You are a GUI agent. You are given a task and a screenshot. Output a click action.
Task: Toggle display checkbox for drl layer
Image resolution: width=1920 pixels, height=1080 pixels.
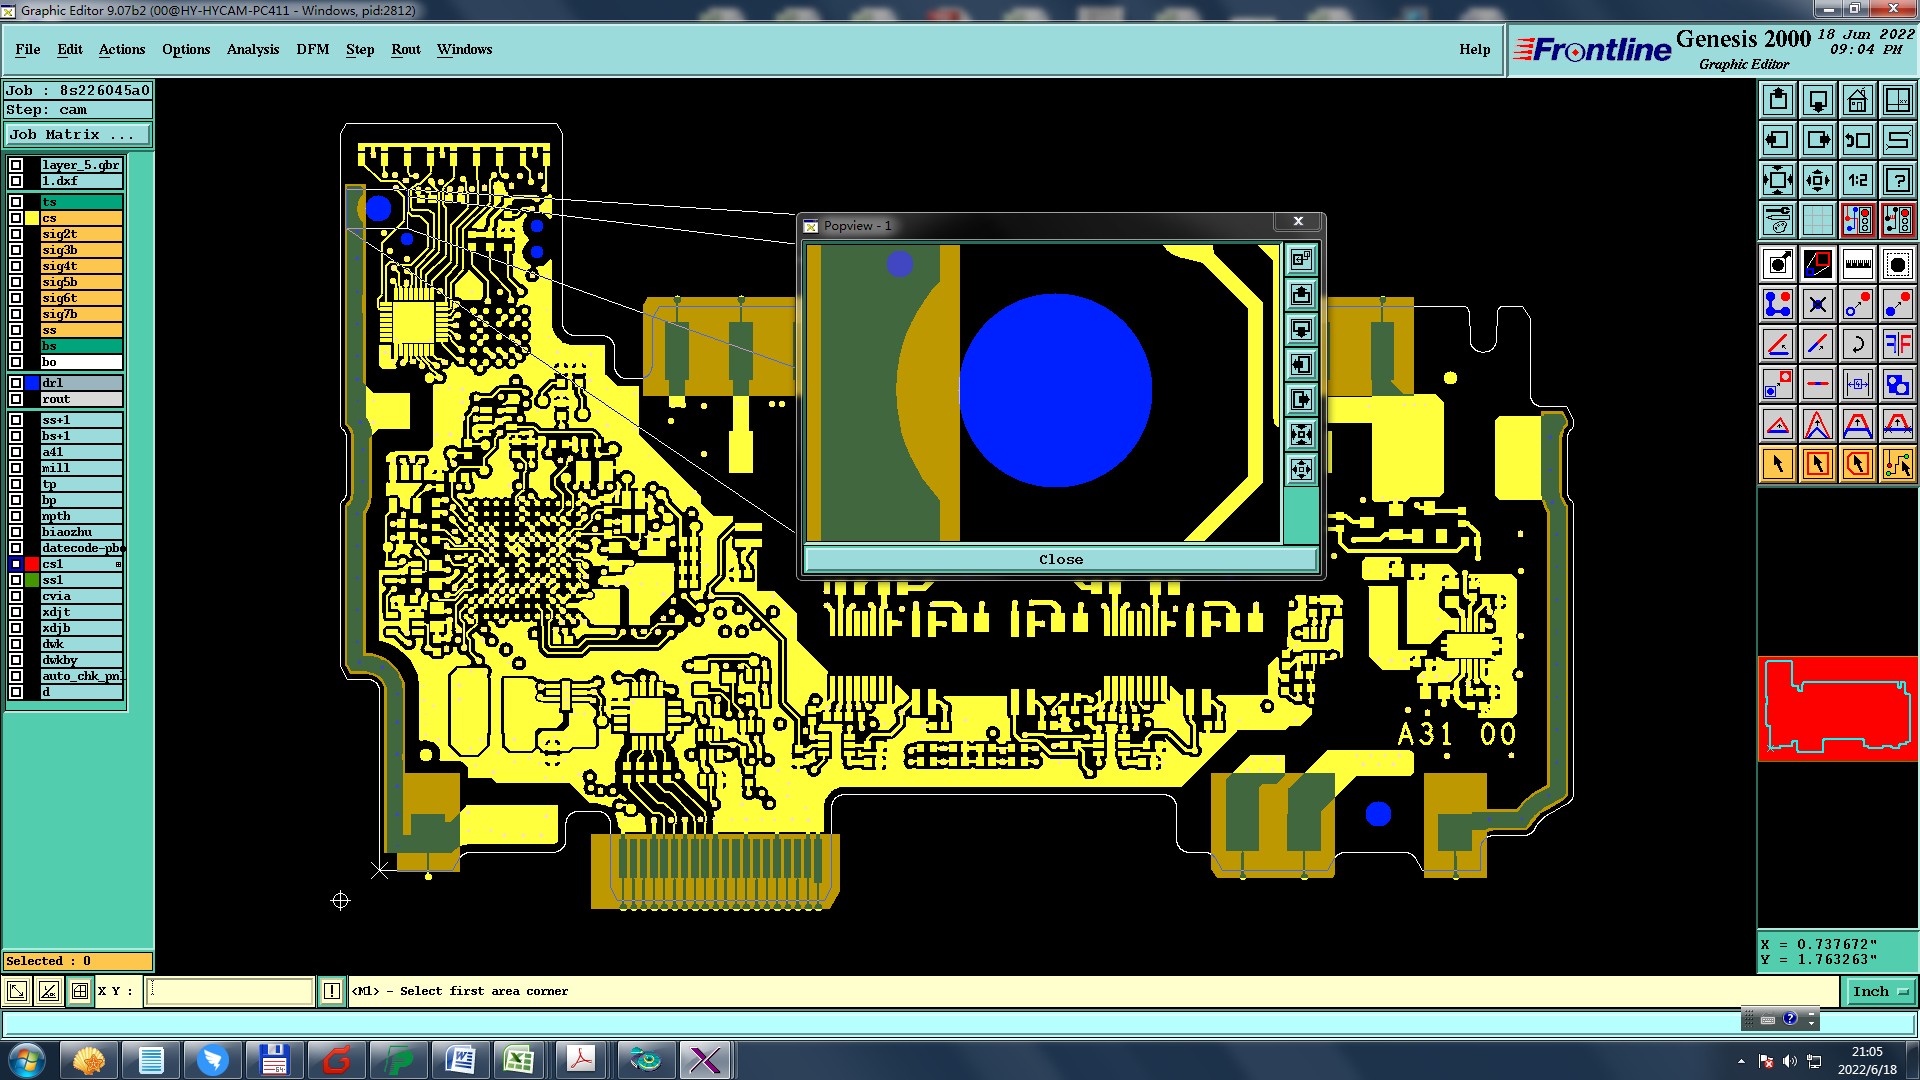pos(16,383)
